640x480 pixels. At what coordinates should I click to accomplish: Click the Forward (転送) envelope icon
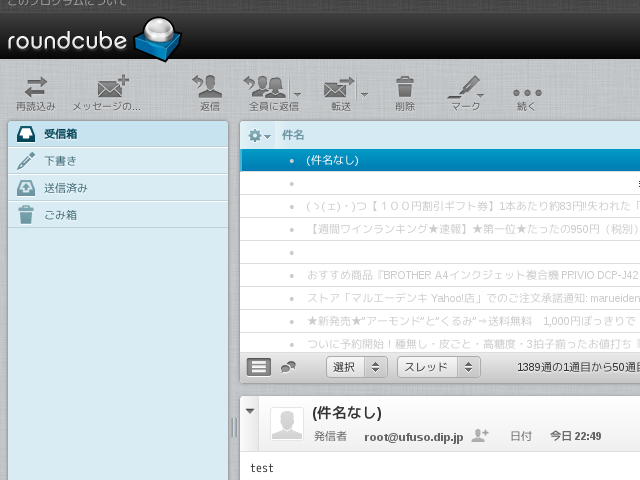click(x=339, y=88)
